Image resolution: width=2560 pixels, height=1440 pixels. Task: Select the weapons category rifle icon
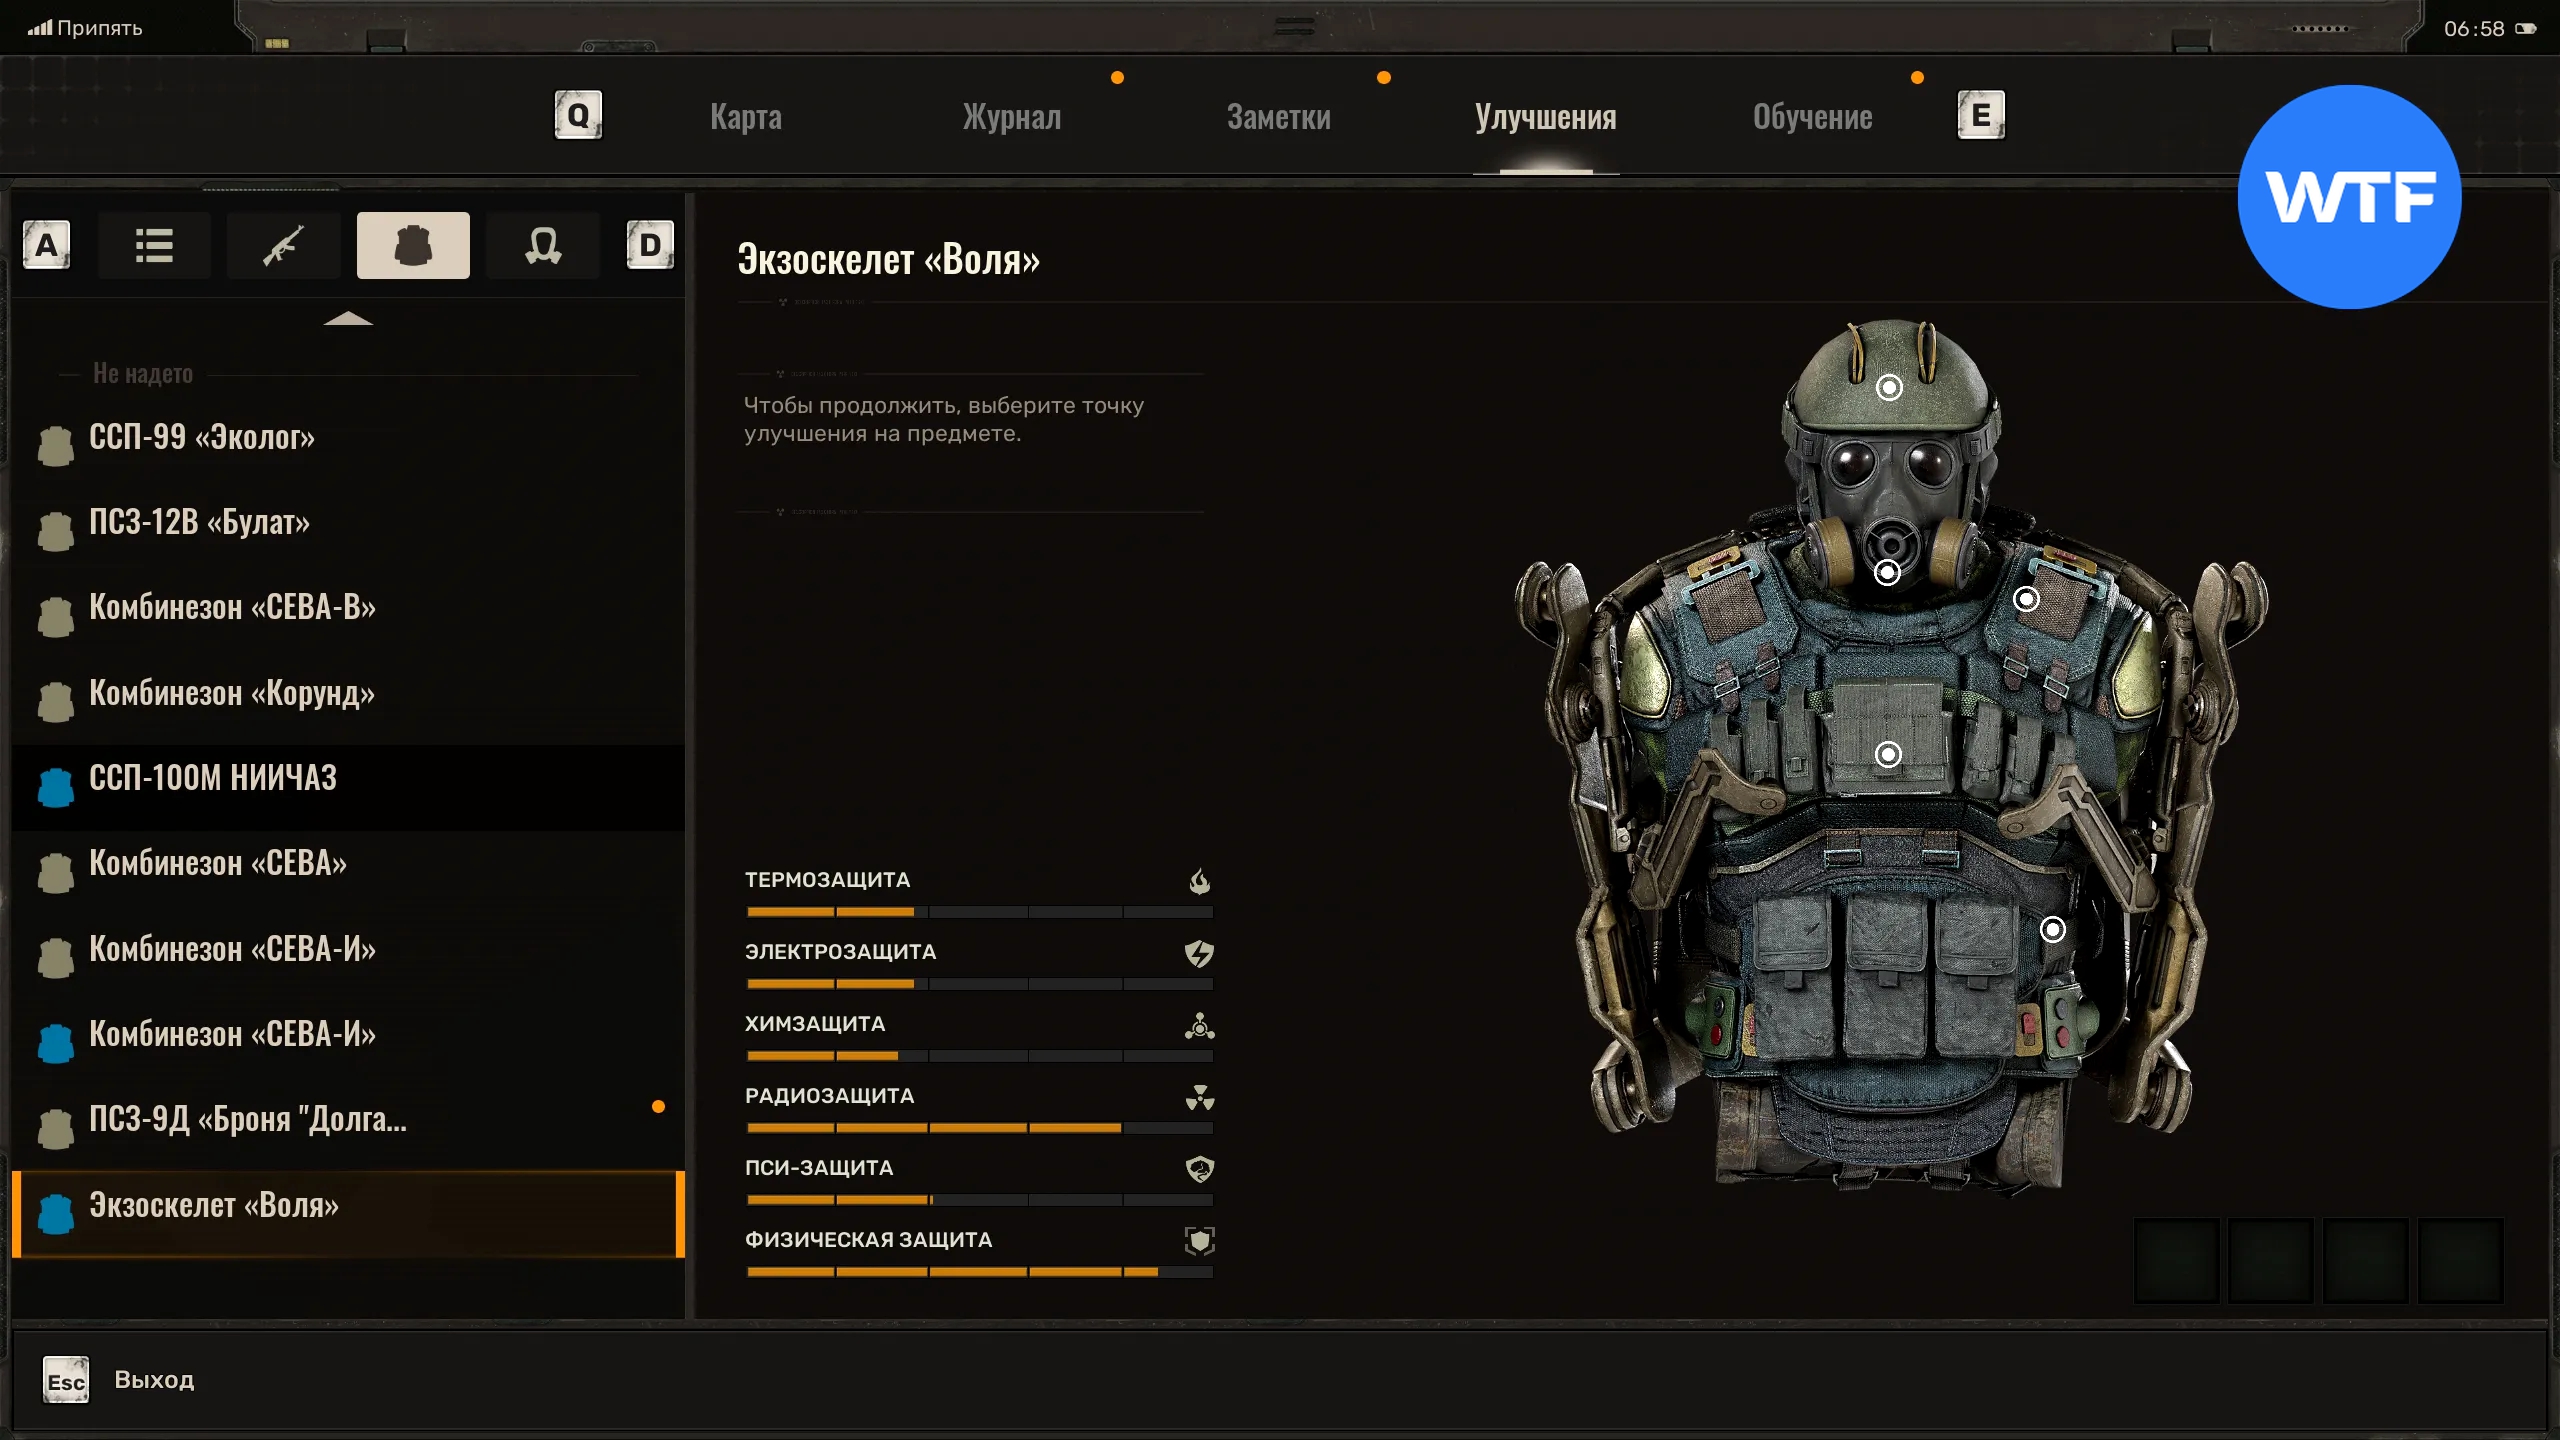pyautogui.click(x=283, y=245)
